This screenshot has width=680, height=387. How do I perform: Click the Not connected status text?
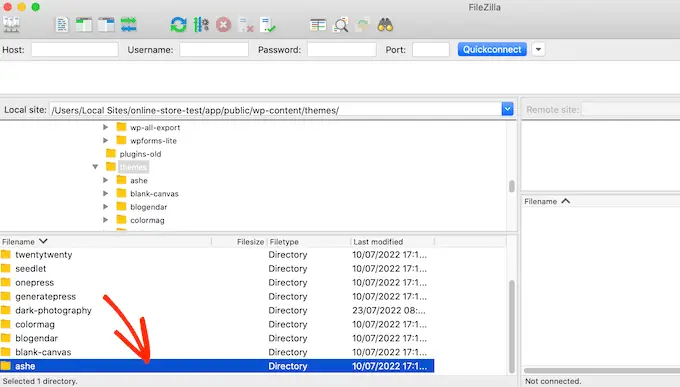tap(553, 381)
